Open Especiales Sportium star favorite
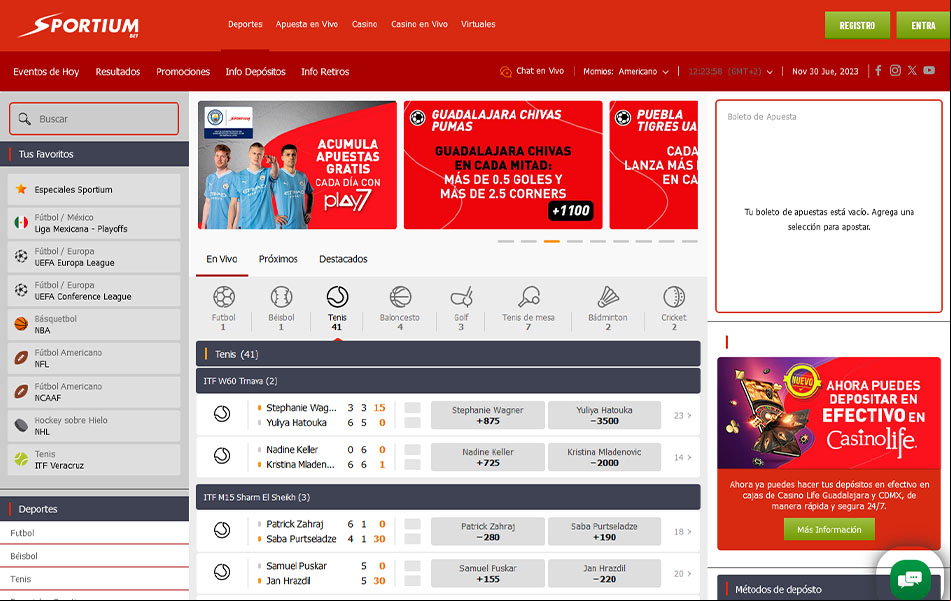The image size is (951, 601). click(94, 190)
